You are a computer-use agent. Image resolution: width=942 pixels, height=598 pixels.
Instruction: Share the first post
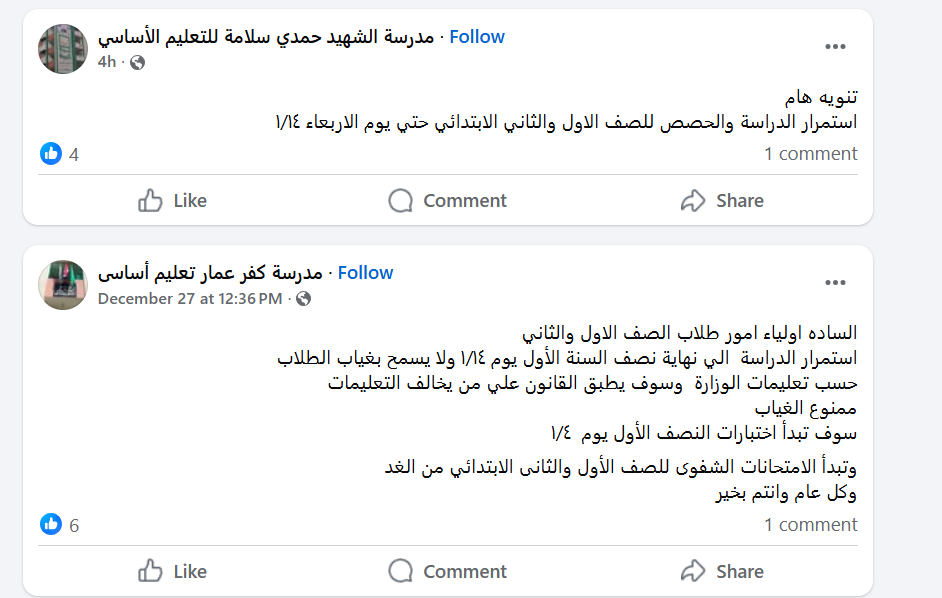click(x=722, y=201)
